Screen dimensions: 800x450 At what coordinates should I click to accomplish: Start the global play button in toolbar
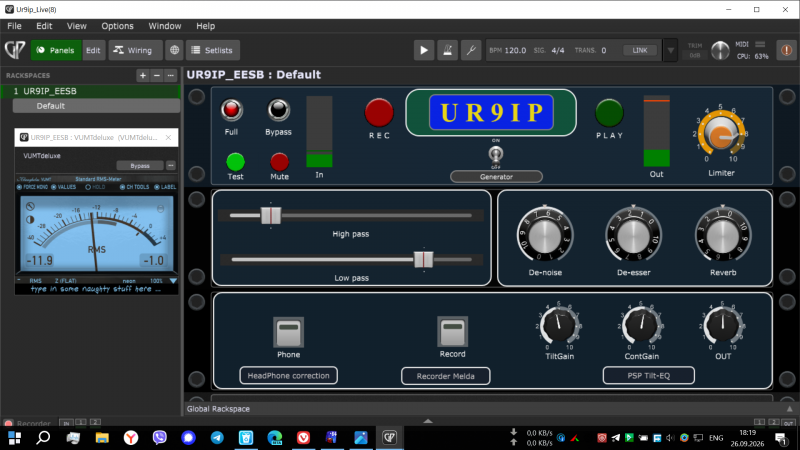[x=423, y=50]
